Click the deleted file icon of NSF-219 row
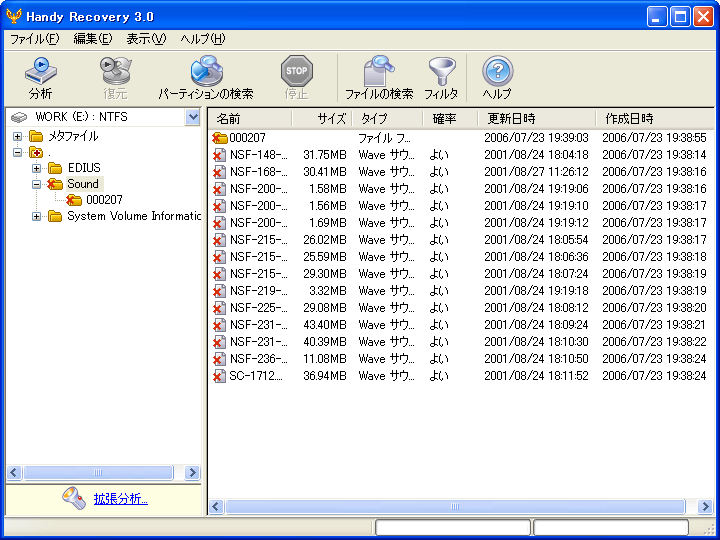The image size is (720, 540). 219,291
